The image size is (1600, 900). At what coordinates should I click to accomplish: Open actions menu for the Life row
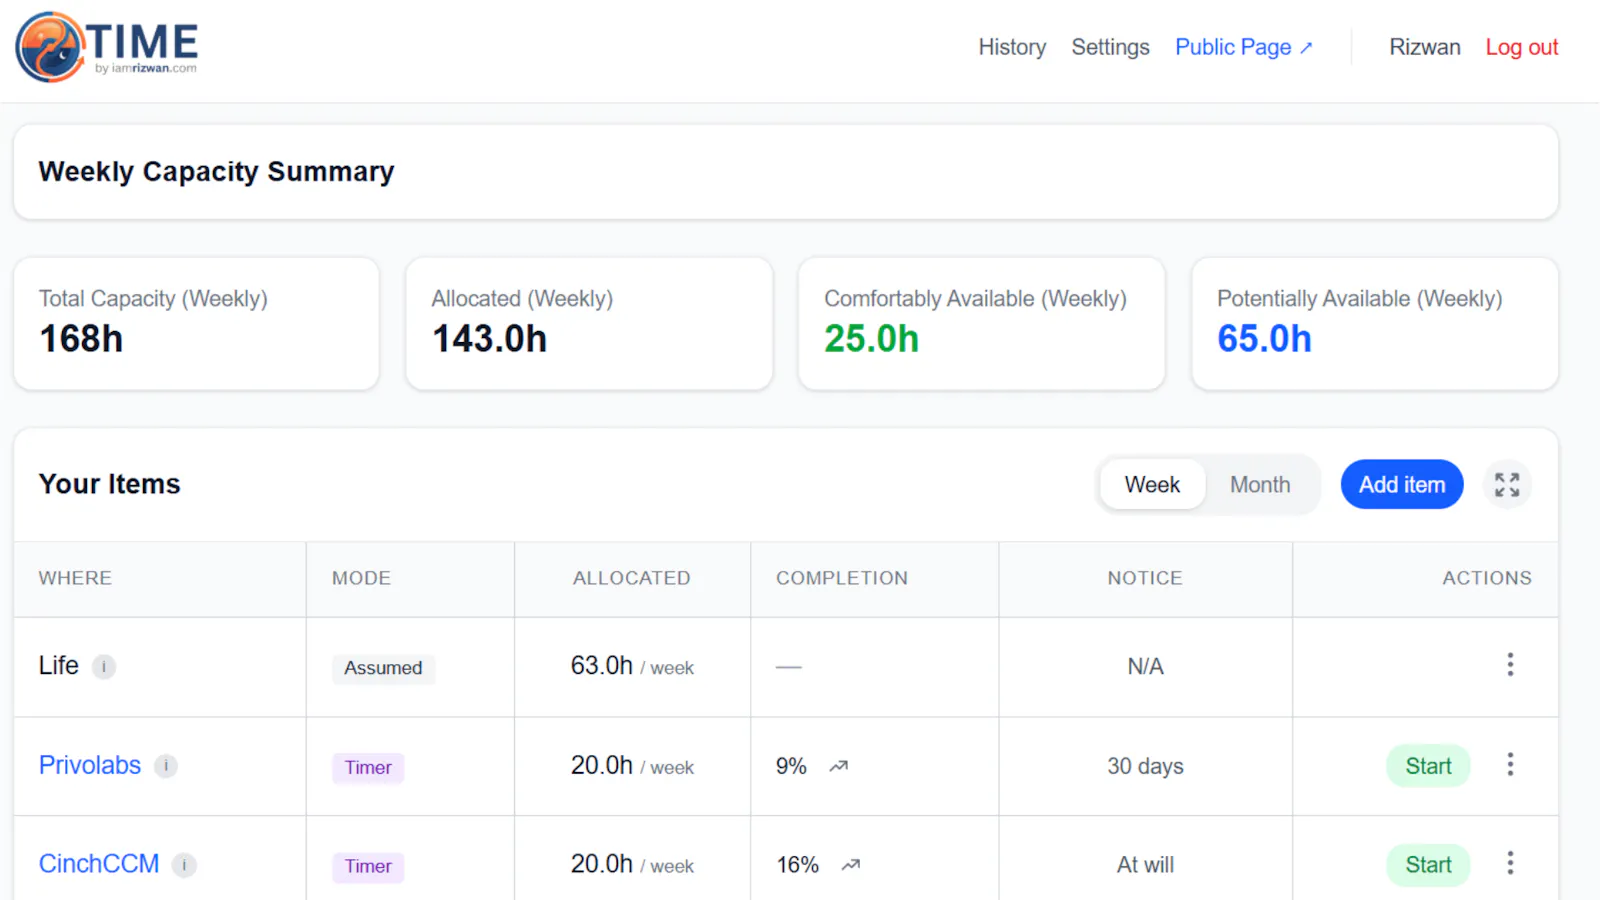[x=1510, y=665]
